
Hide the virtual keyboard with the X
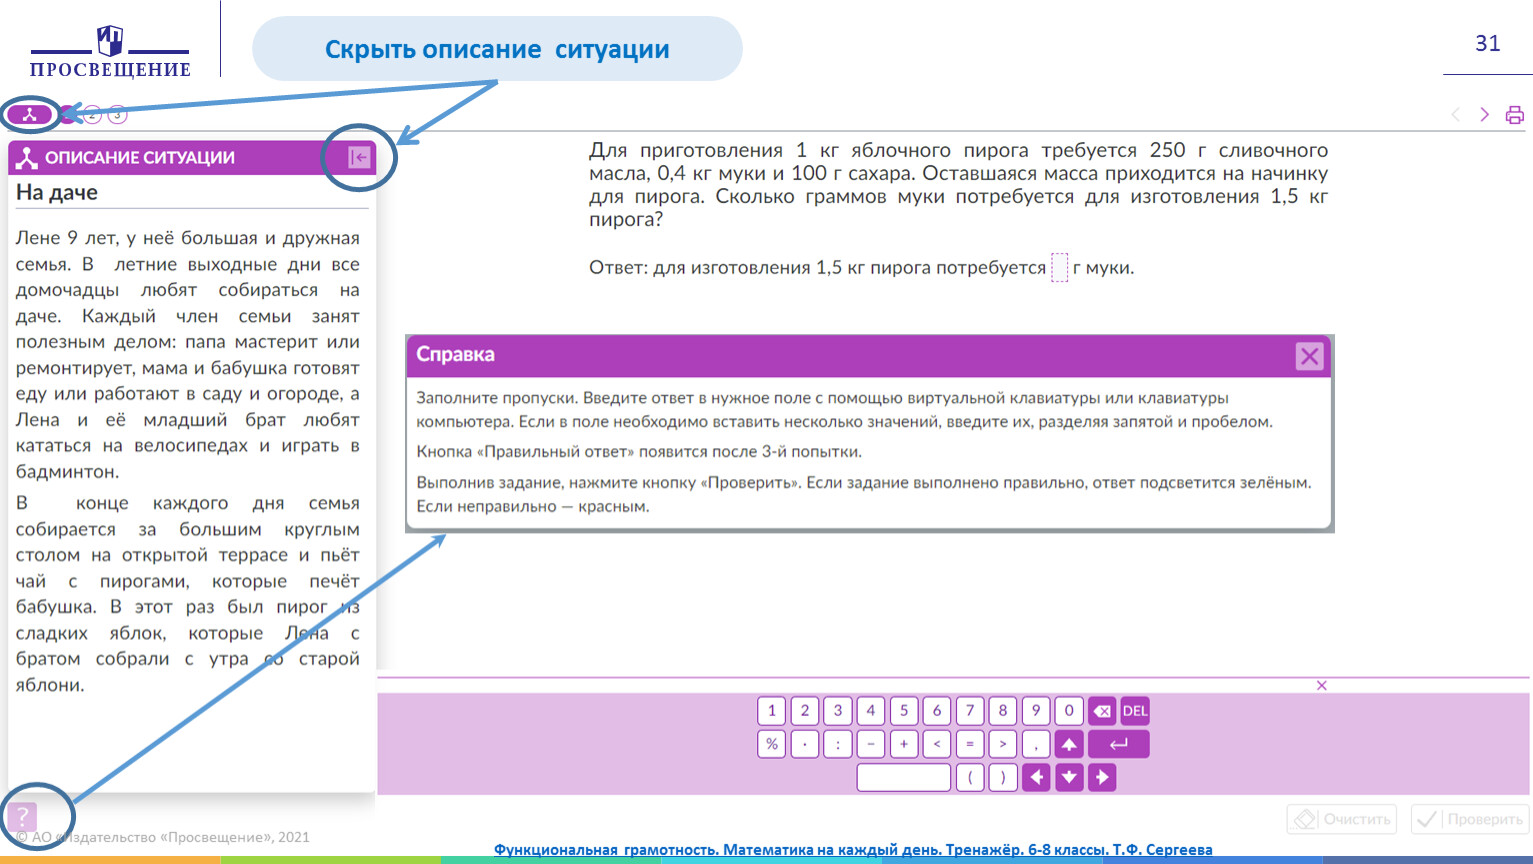tap(1322, 686)
